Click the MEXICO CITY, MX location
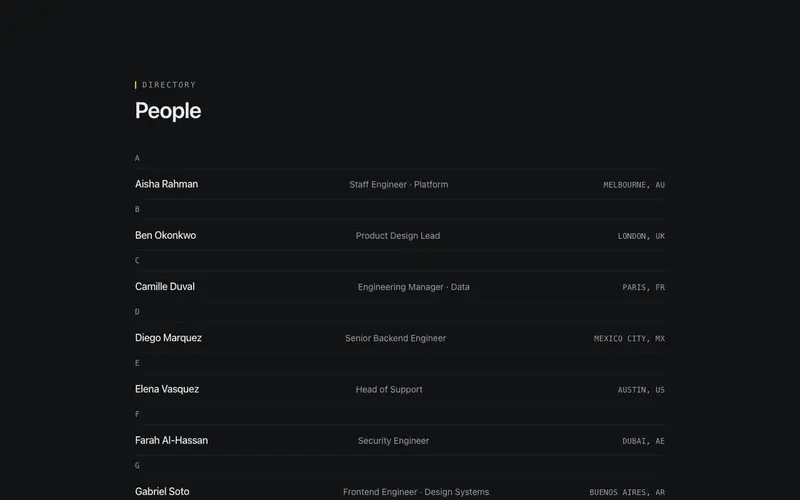This screenshot has width=800, height=500. (x=629, y=338)
